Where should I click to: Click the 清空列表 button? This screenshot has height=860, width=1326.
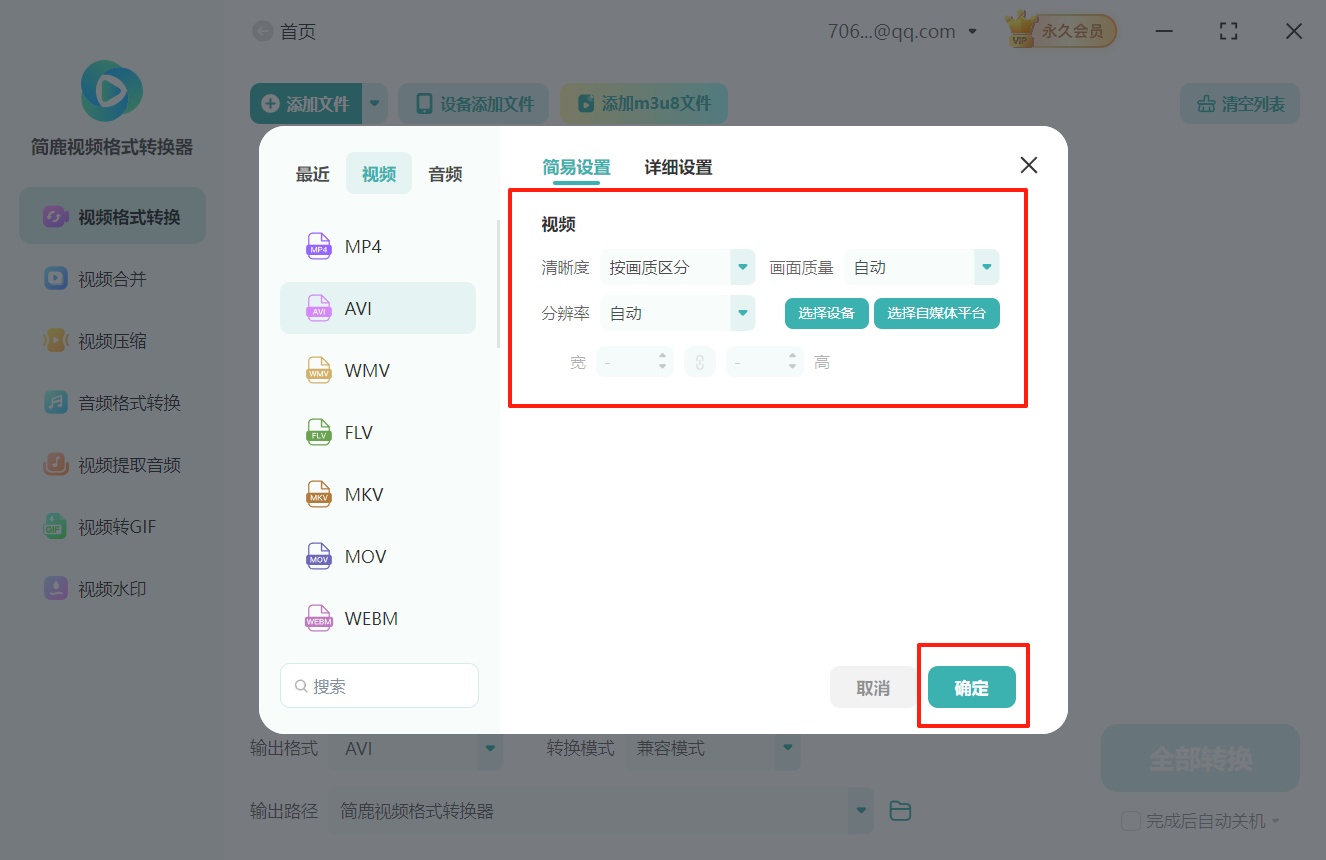pos(1239,103)
